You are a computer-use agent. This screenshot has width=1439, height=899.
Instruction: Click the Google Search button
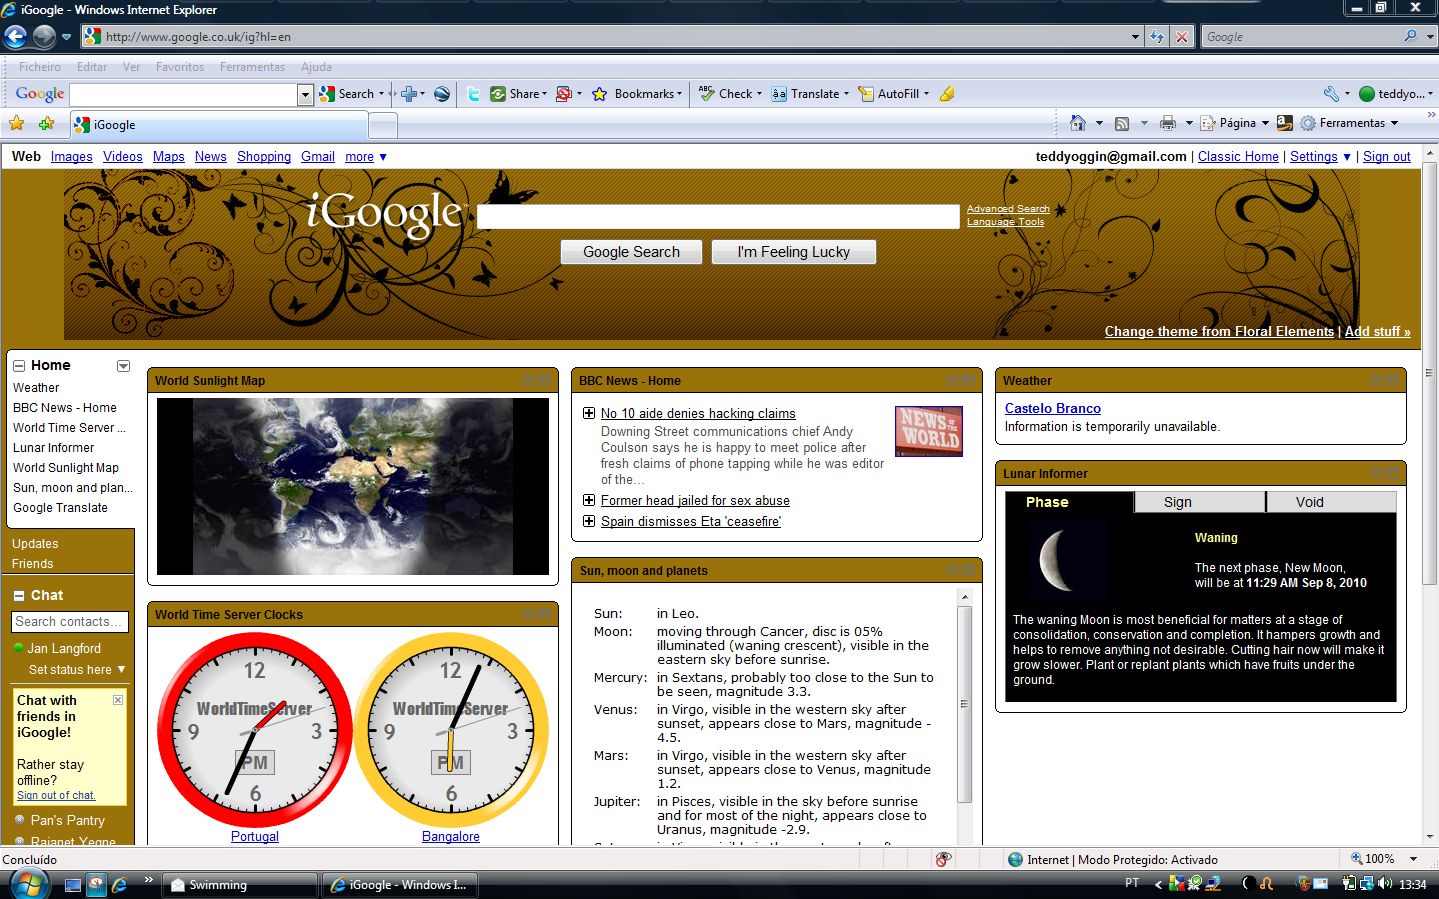631,252
